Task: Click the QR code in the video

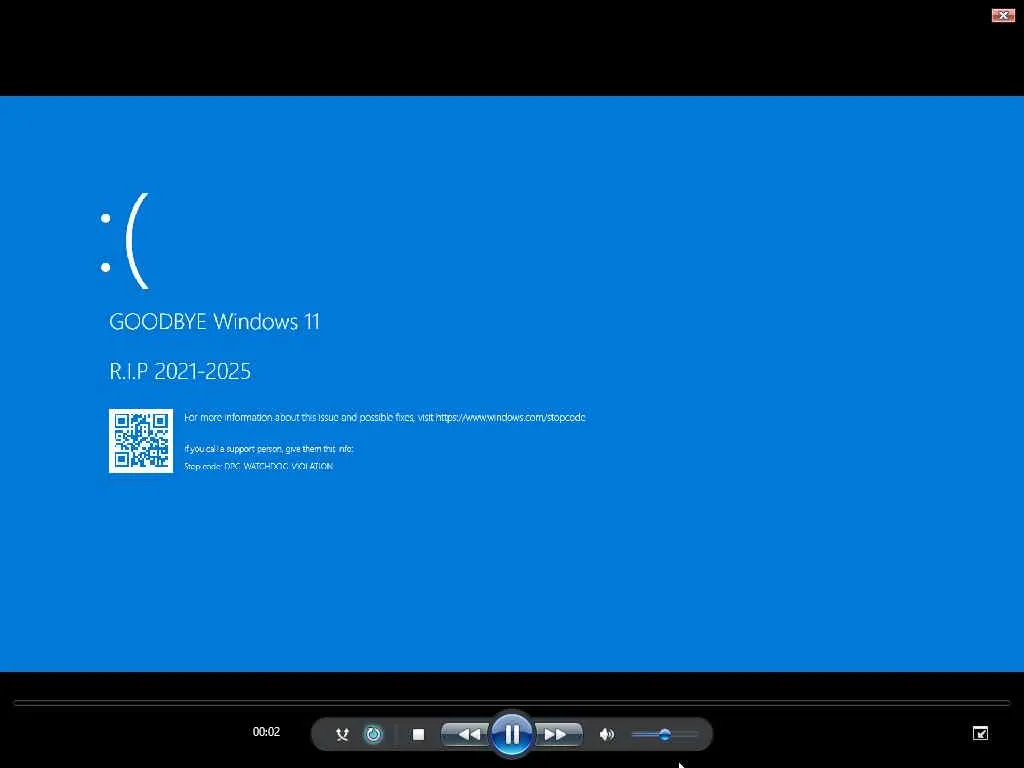Action: point(141,441)
